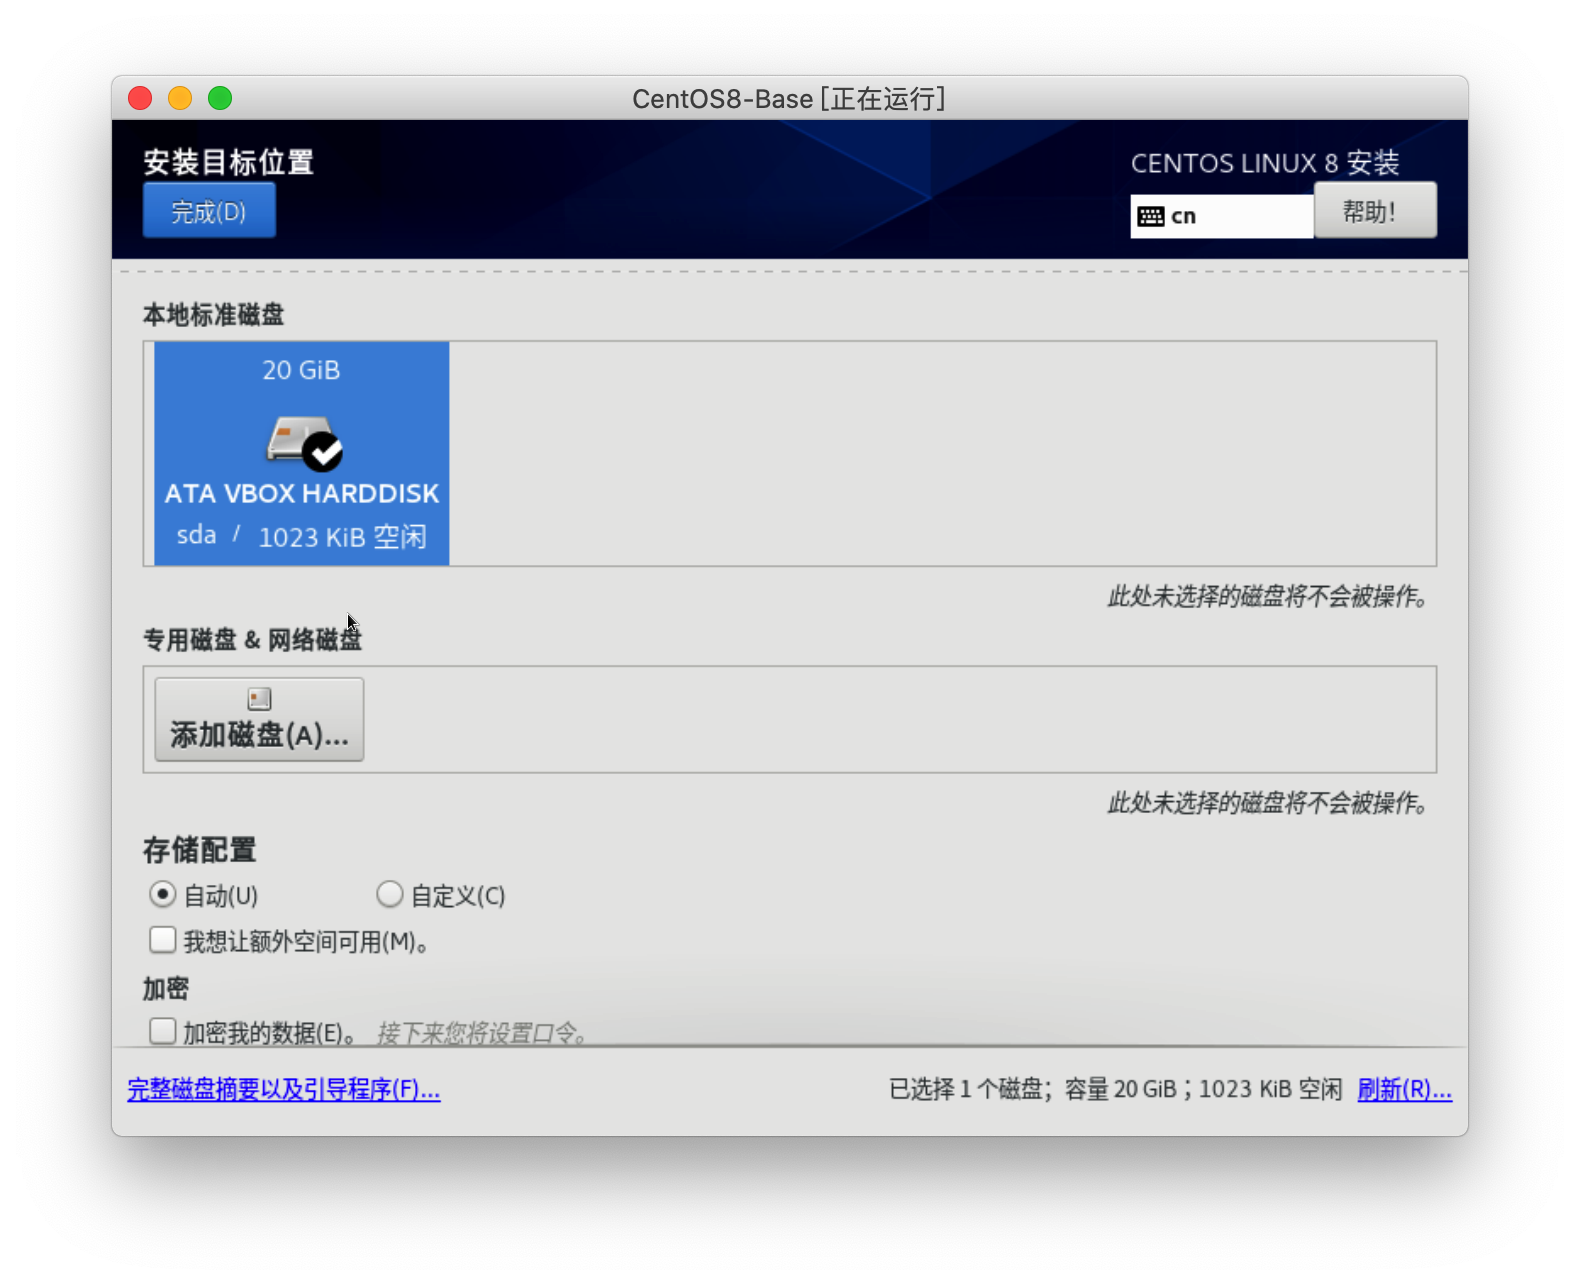Select the 自动(U) storage configuration radio button

[x=163, y=894]
